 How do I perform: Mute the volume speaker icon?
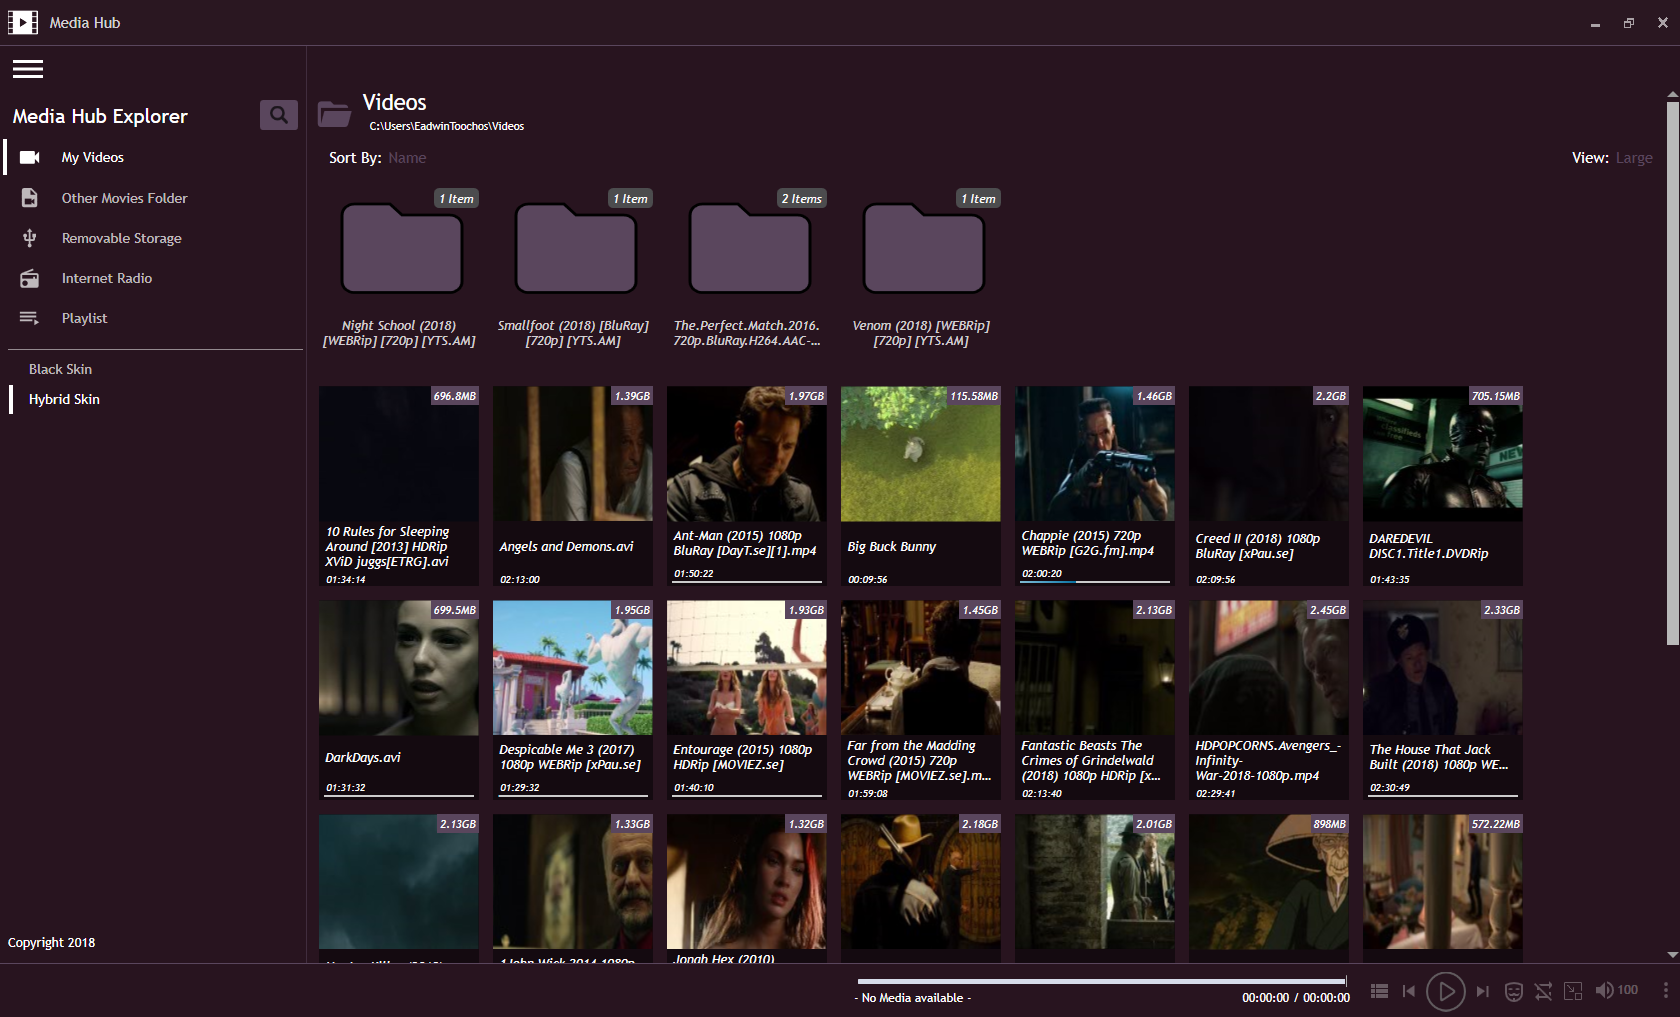1604,990
